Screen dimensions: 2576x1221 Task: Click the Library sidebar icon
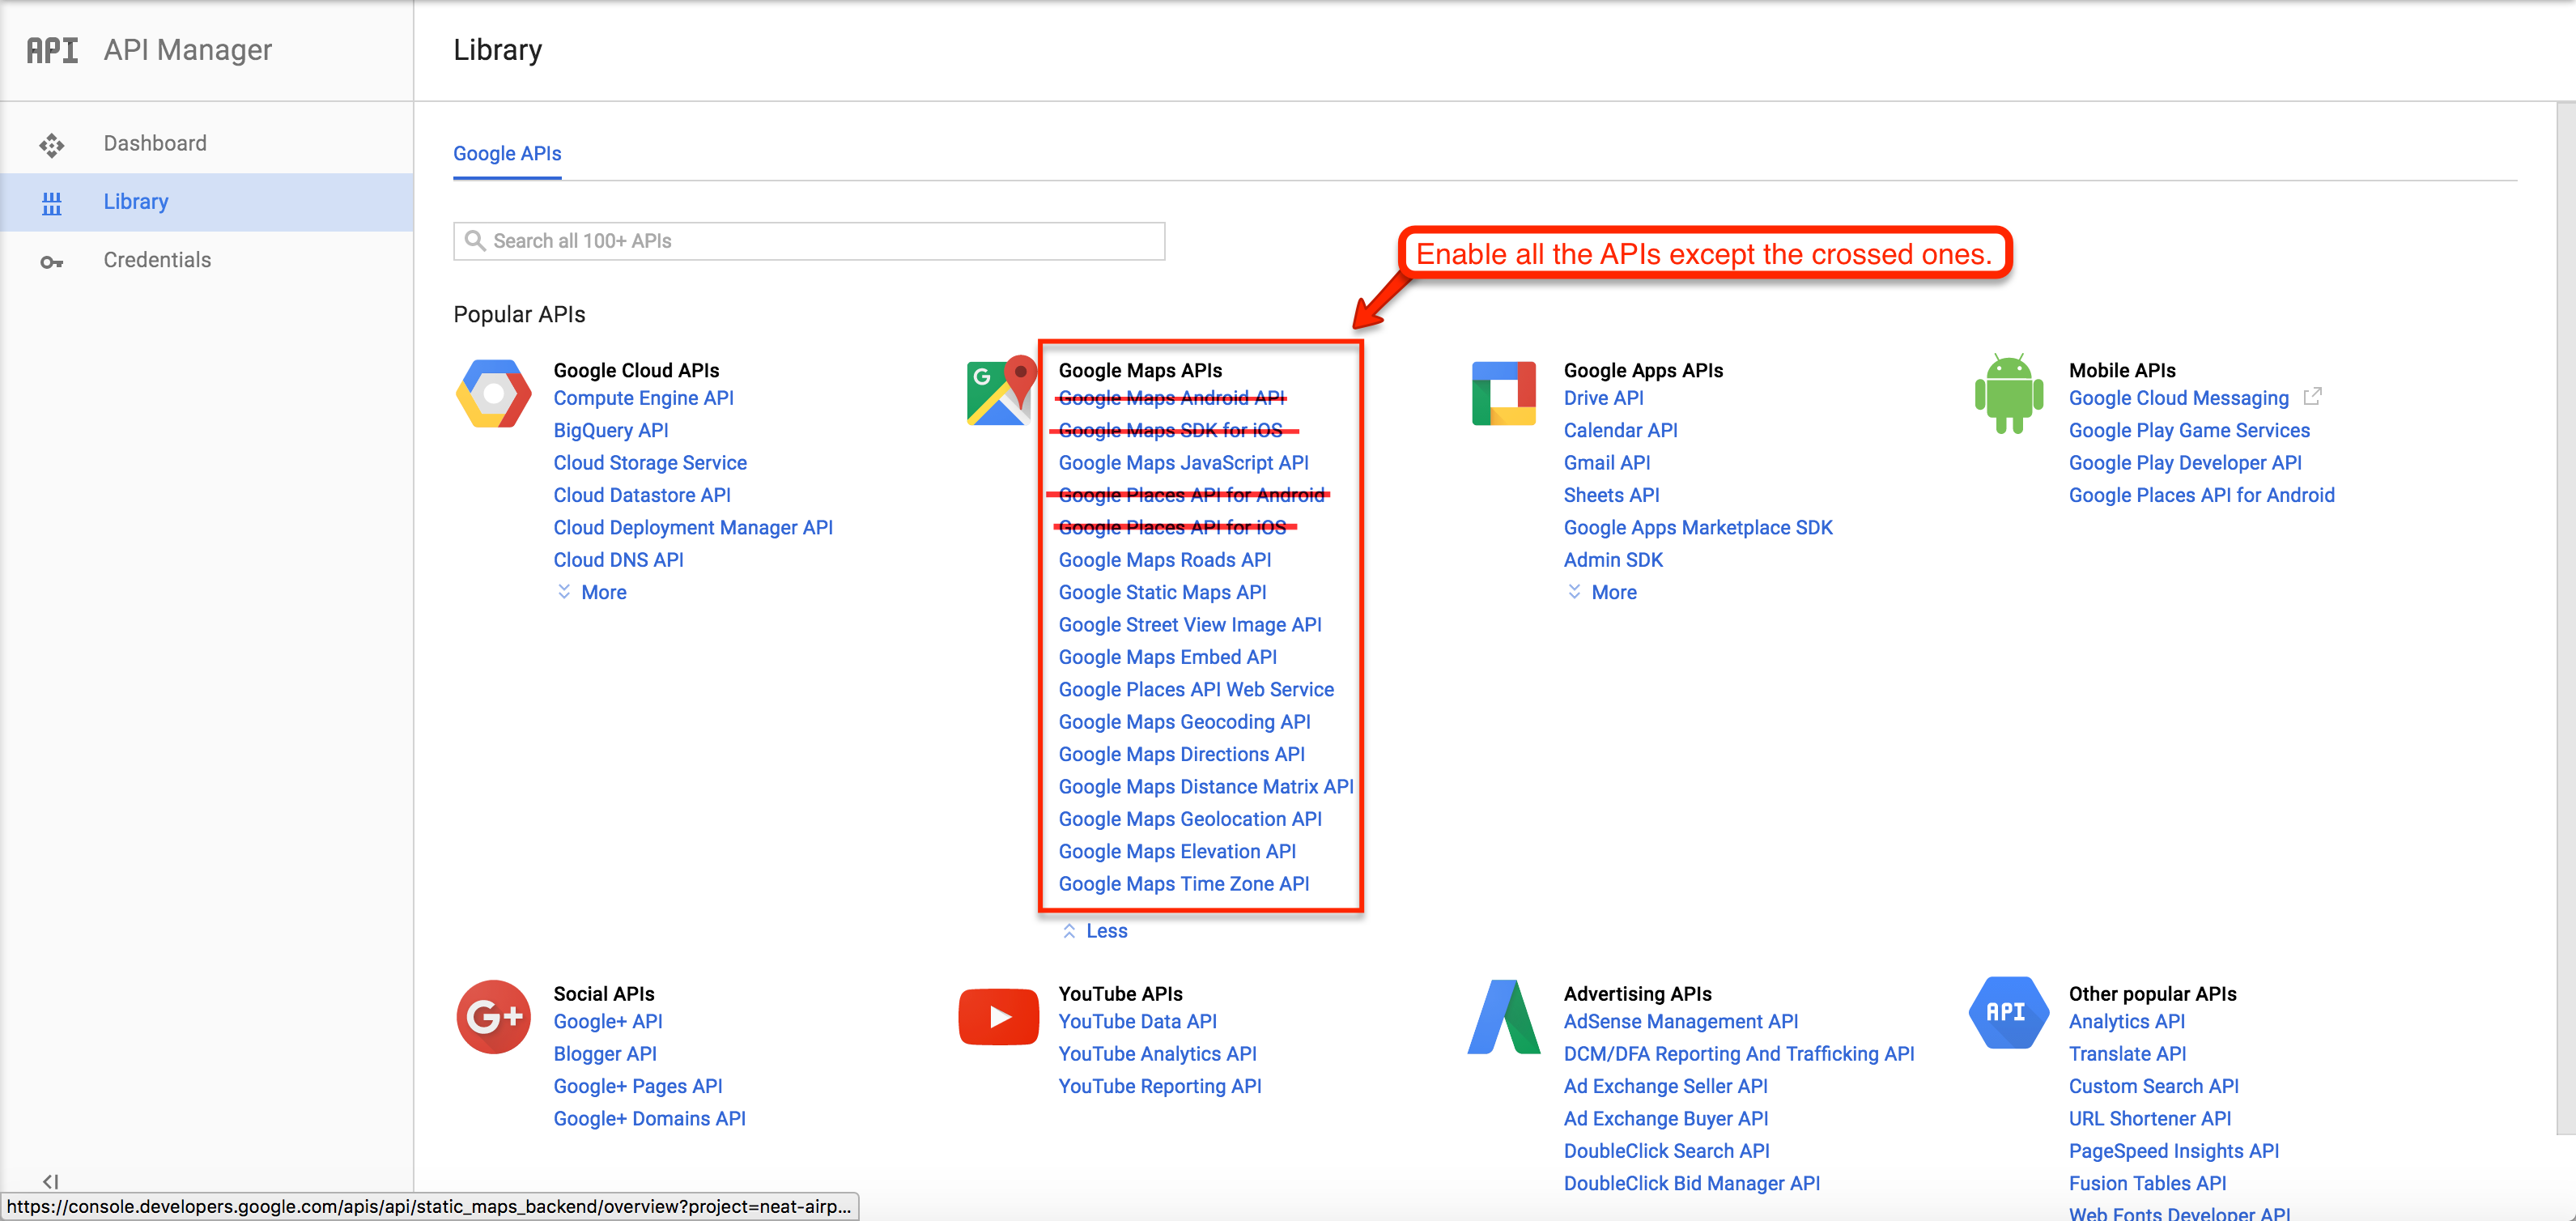point(52,203)
